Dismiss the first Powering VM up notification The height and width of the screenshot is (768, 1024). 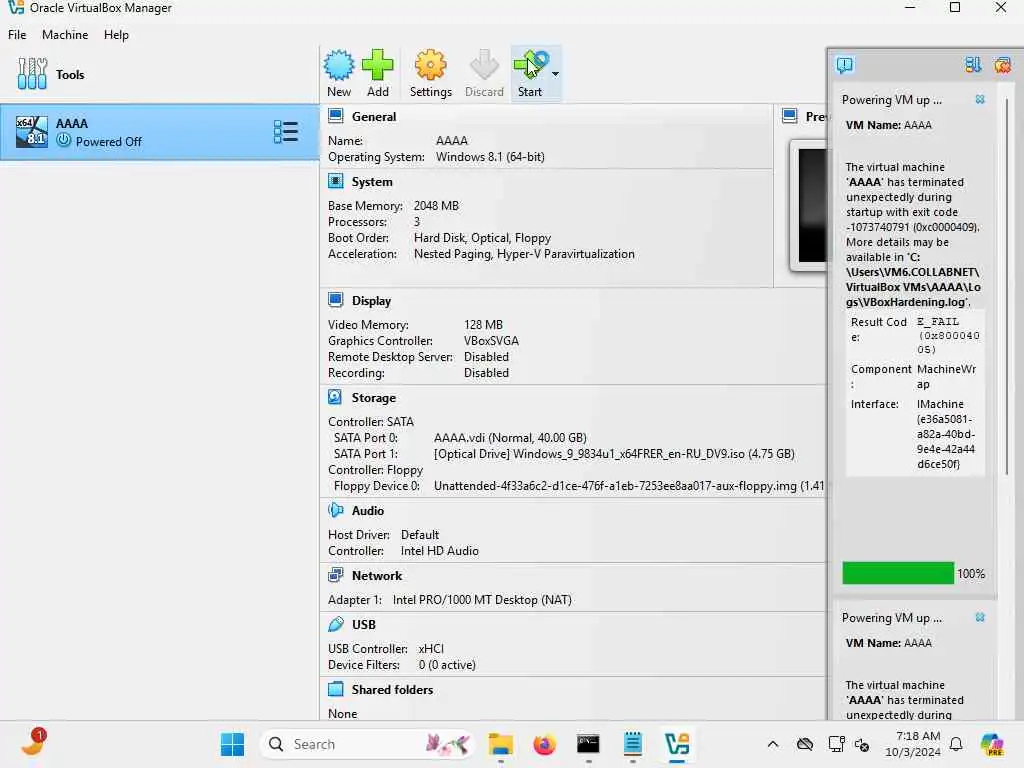click(980, 99)
